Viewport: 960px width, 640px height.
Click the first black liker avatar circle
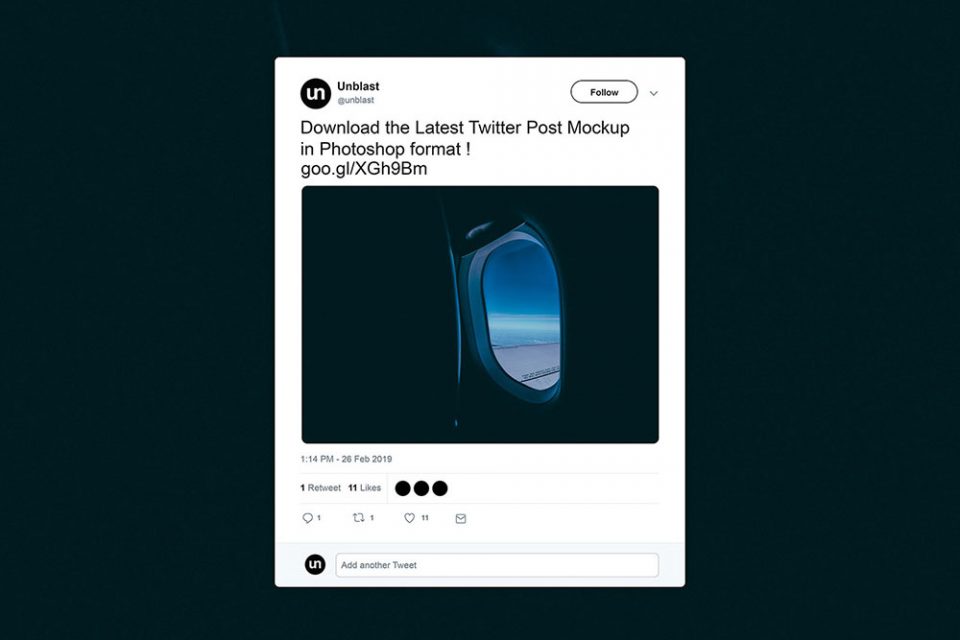point(403,488)
